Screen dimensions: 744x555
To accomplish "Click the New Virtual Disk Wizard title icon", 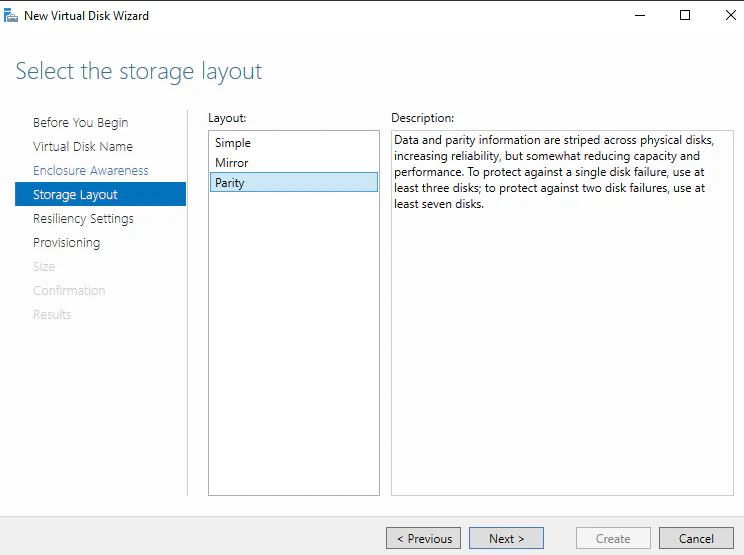I will pyautogui.click(x=10, y=16).
